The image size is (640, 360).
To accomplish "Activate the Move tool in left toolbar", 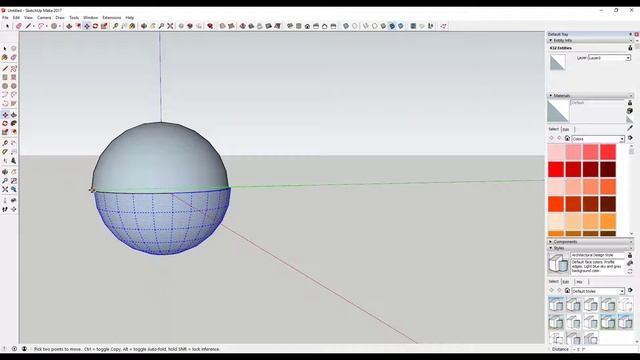I will [x=5, y=115].
